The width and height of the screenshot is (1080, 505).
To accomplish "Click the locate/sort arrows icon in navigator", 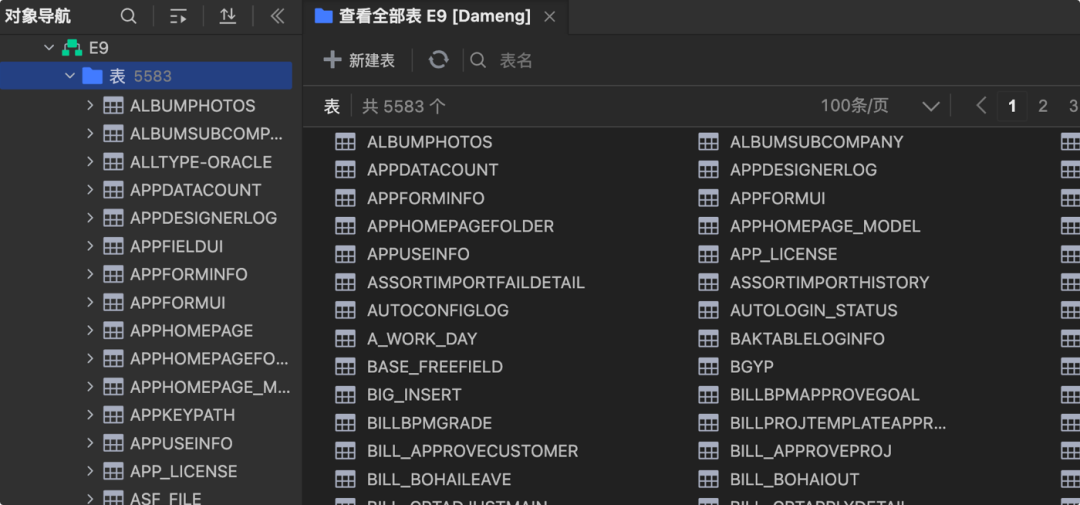I will (x=228, y=17).
